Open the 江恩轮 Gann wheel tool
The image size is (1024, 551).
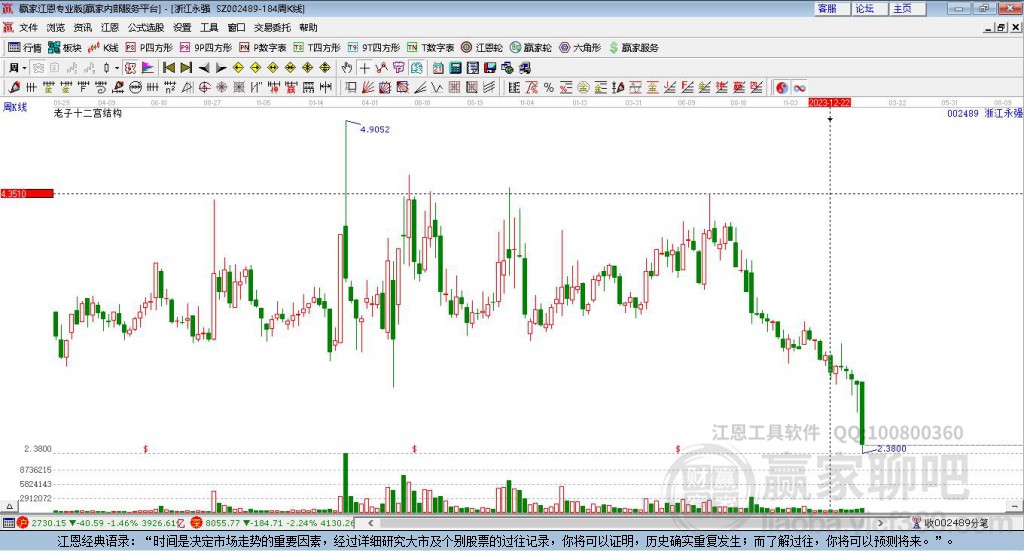click(482, 47)
